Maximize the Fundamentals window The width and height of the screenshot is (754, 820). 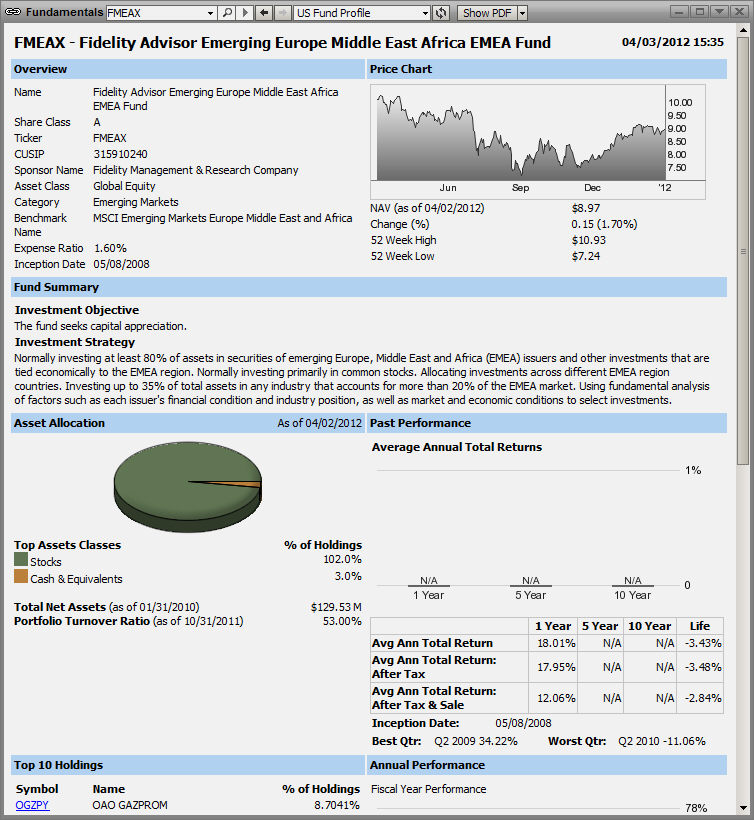coord(700,12)
